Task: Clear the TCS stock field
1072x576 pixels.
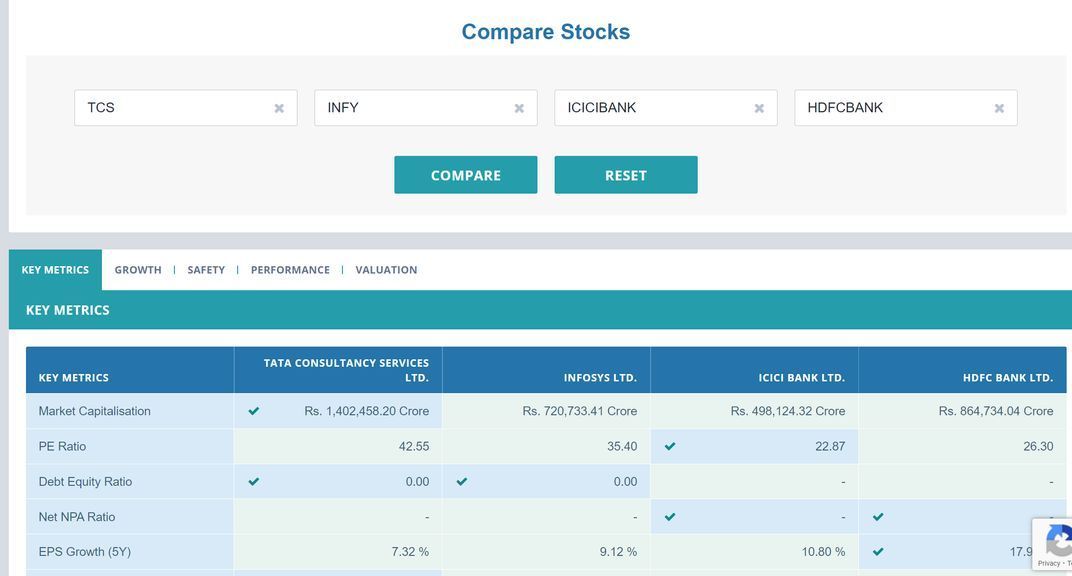Action: click(279, 108)
